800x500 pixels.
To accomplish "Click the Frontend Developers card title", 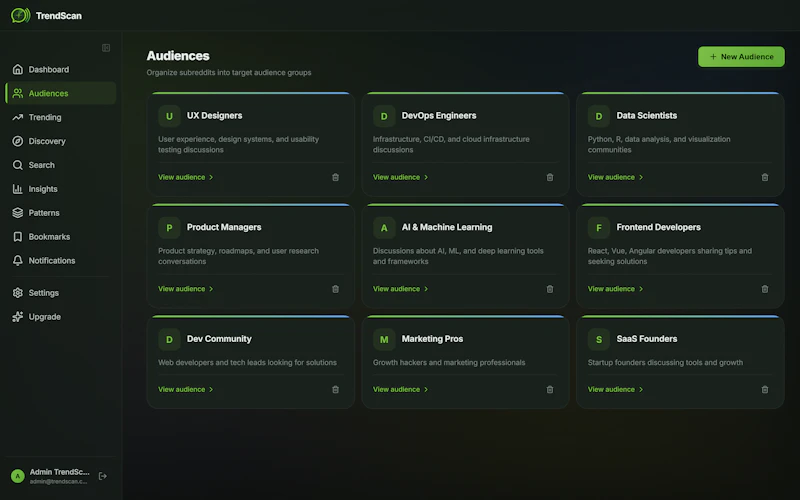I will coord(658,228).
